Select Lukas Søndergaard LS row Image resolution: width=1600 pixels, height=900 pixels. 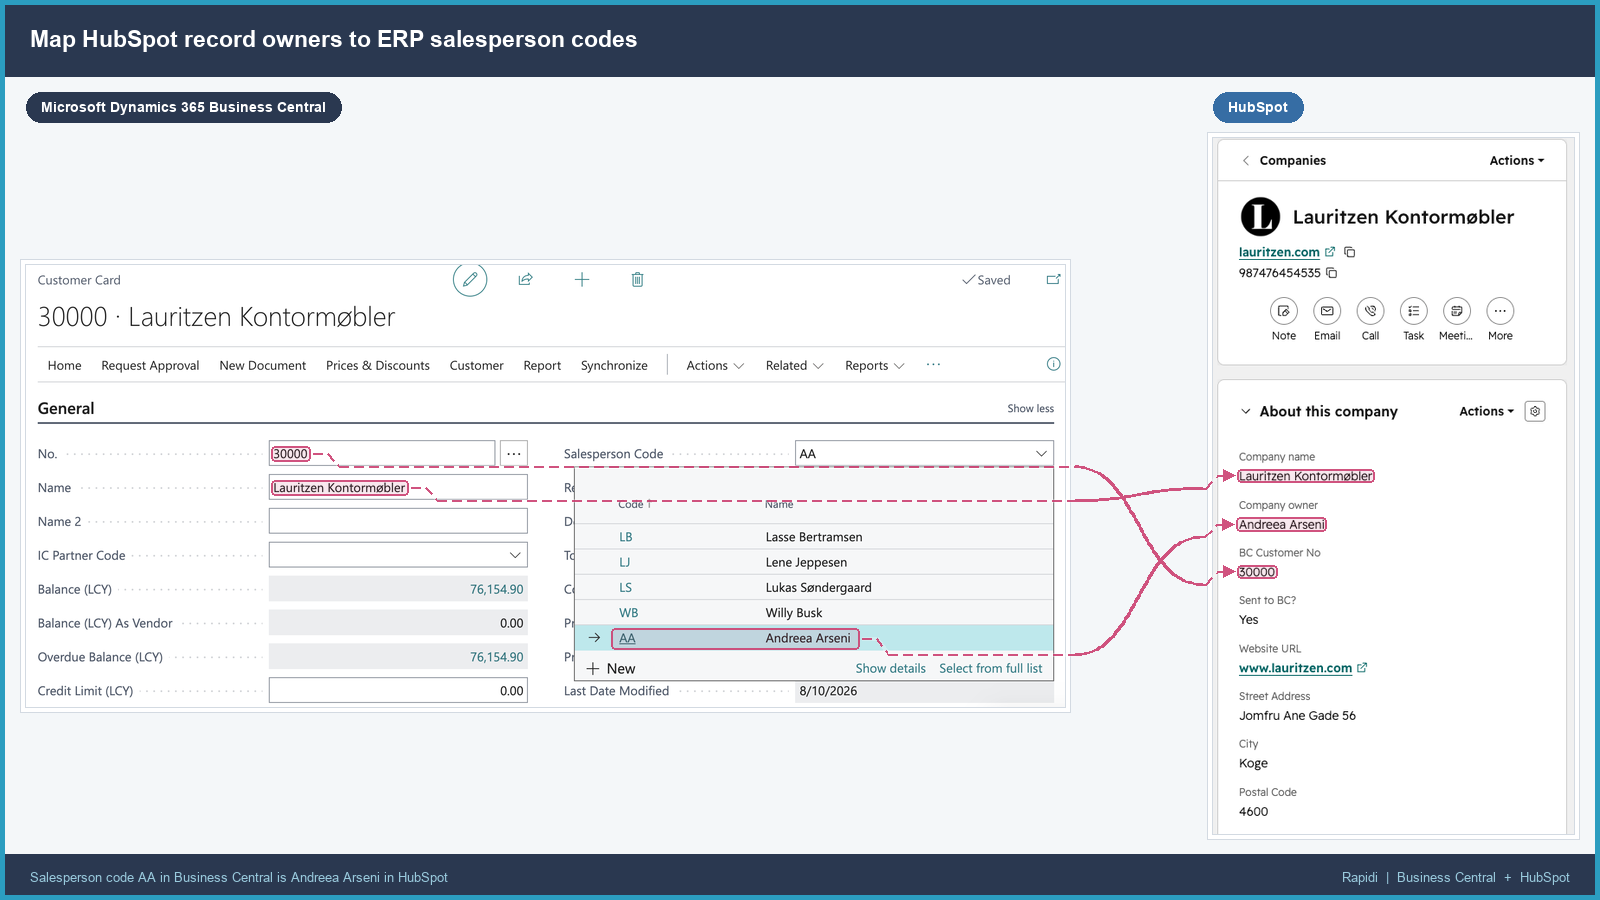click(x=814, y=587)
